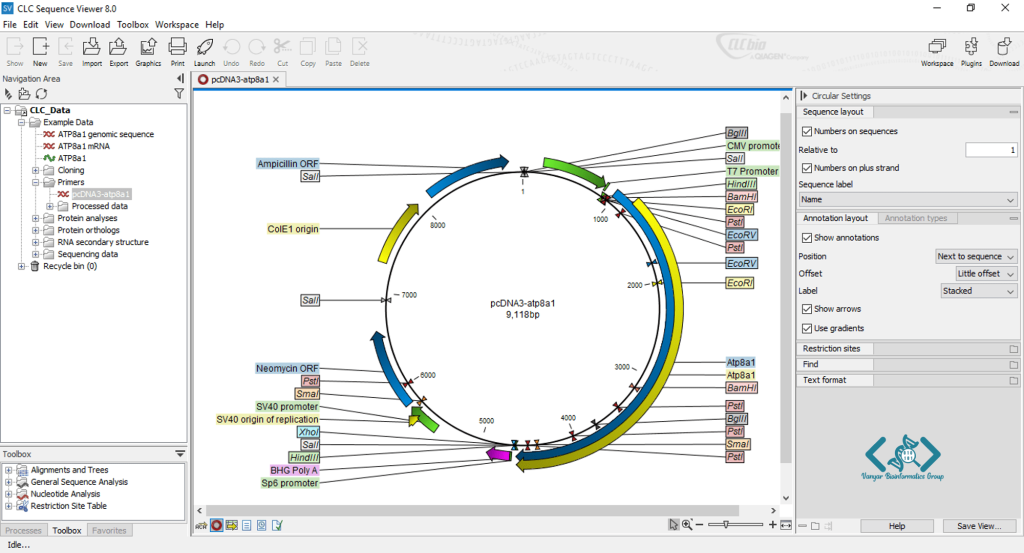Click the zoom slider handle

click(726, 524)
